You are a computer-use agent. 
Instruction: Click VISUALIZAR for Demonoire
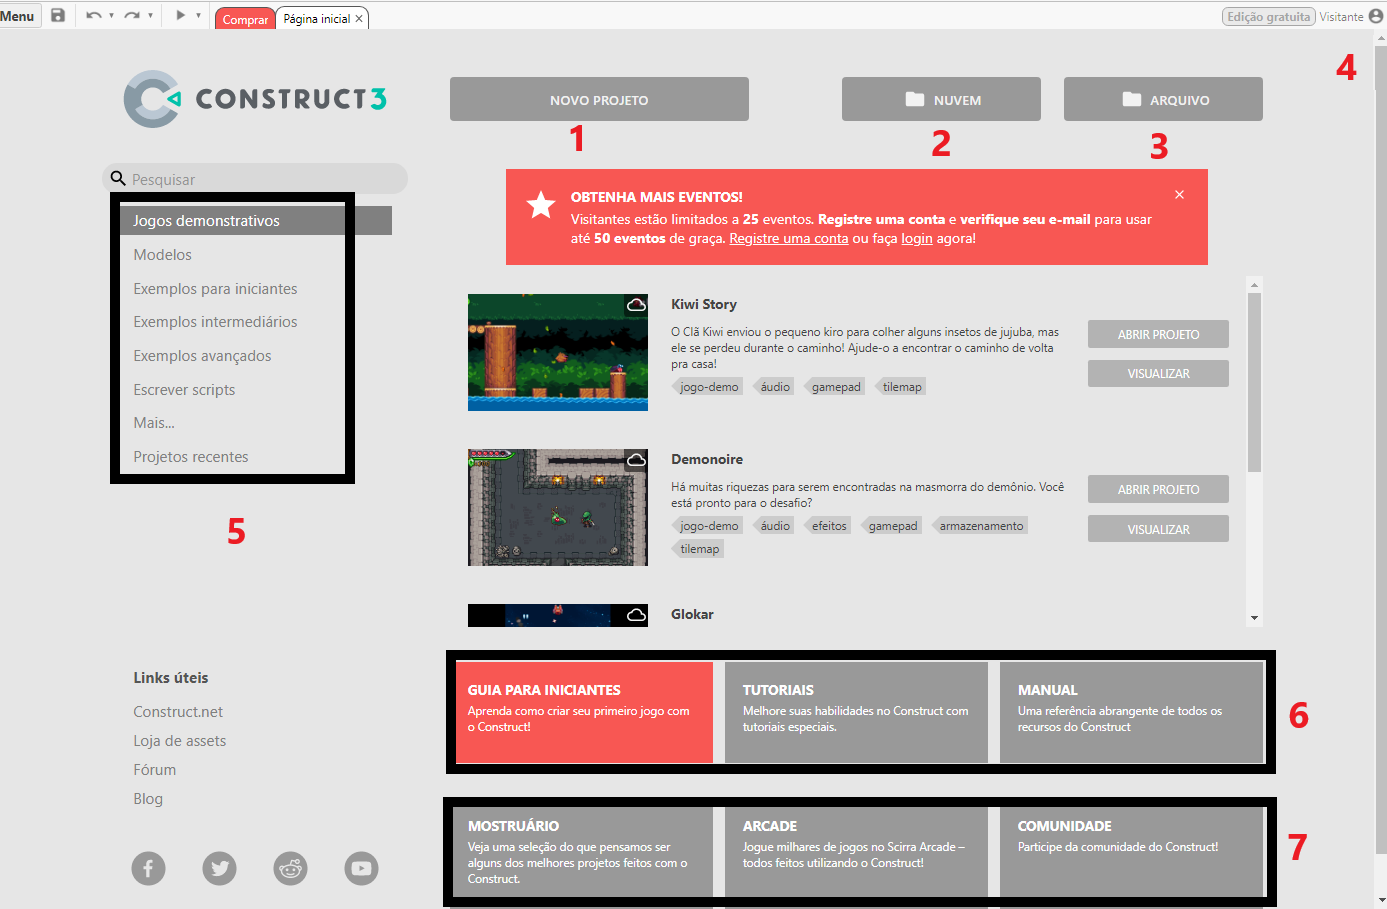tap(1158, 529)
